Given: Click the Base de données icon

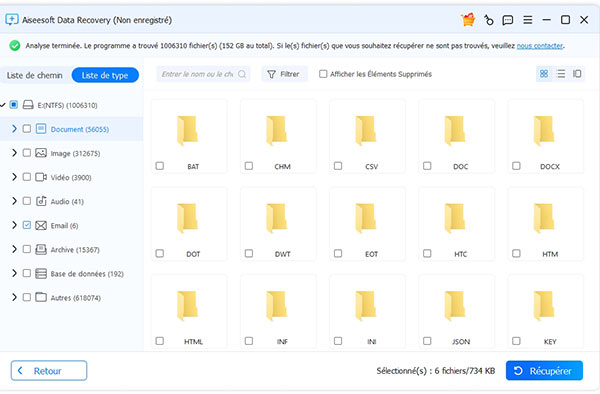Looking at the screenshot, I should (x=41, y=274).
